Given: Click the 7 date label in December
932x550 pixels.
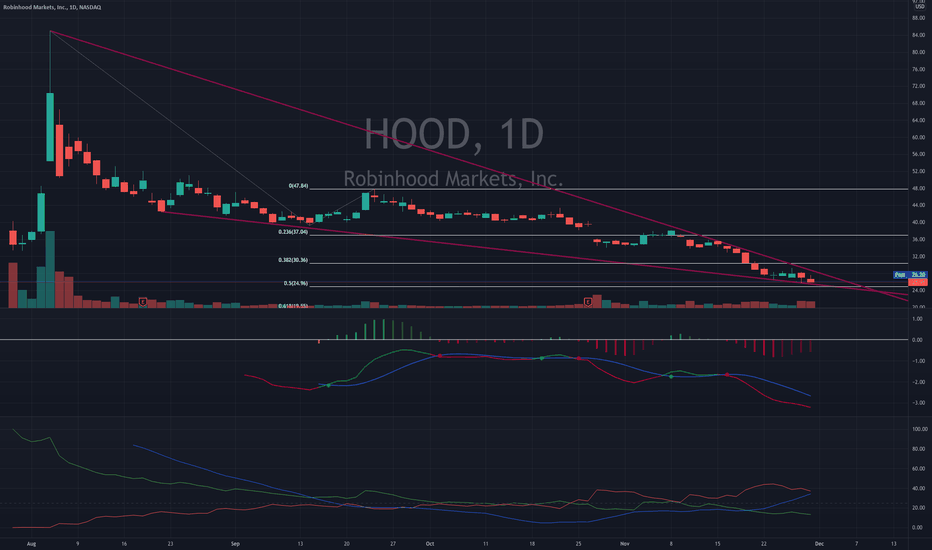Looking at the screenshot, I should point(857,543).
